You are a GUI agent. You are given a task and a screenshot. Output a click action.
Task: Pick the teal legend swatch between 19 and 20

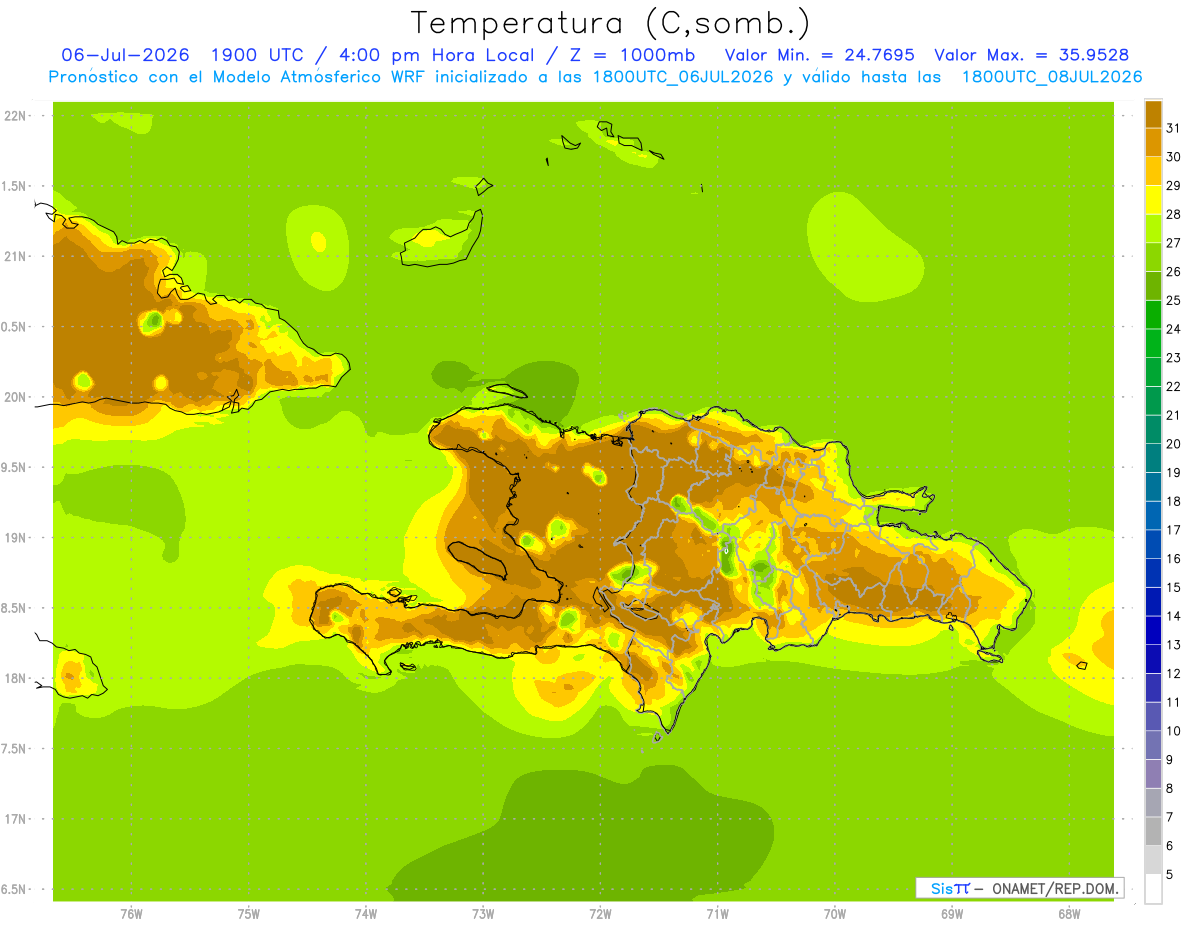(1153, 458)
